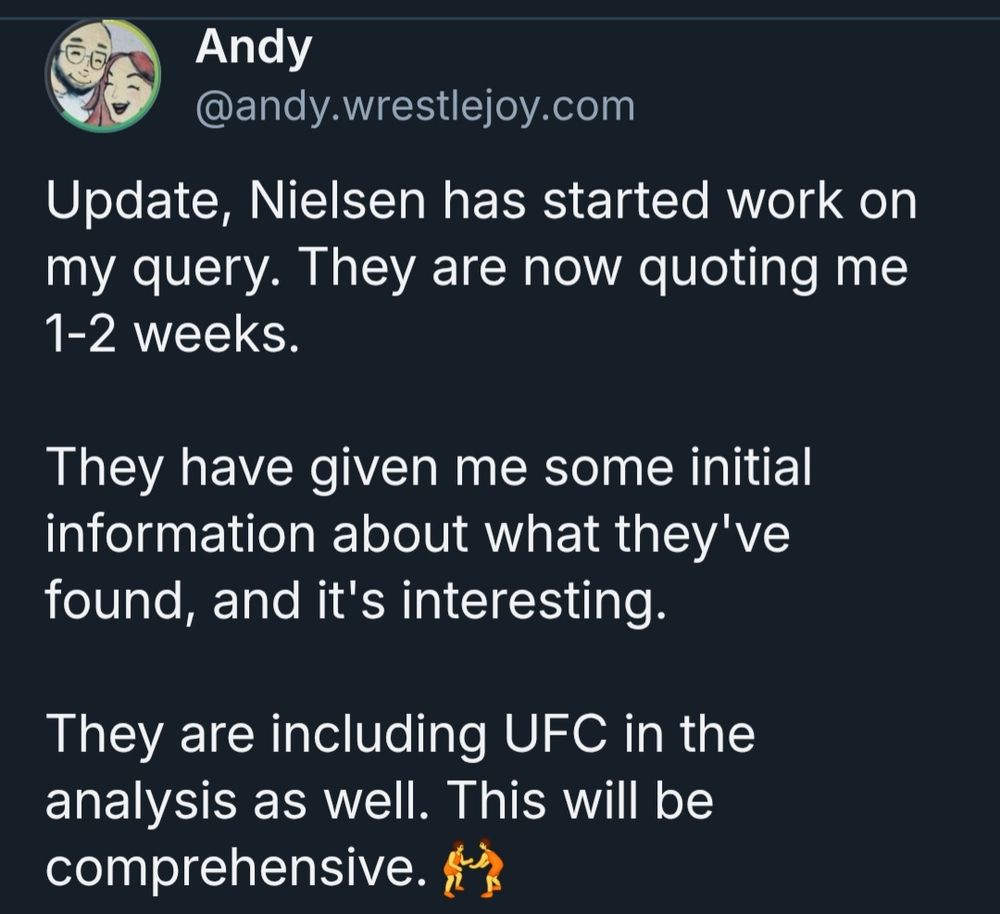Click the display name Andy
This screenshot has width=1000, height=914.
point(253,47)
